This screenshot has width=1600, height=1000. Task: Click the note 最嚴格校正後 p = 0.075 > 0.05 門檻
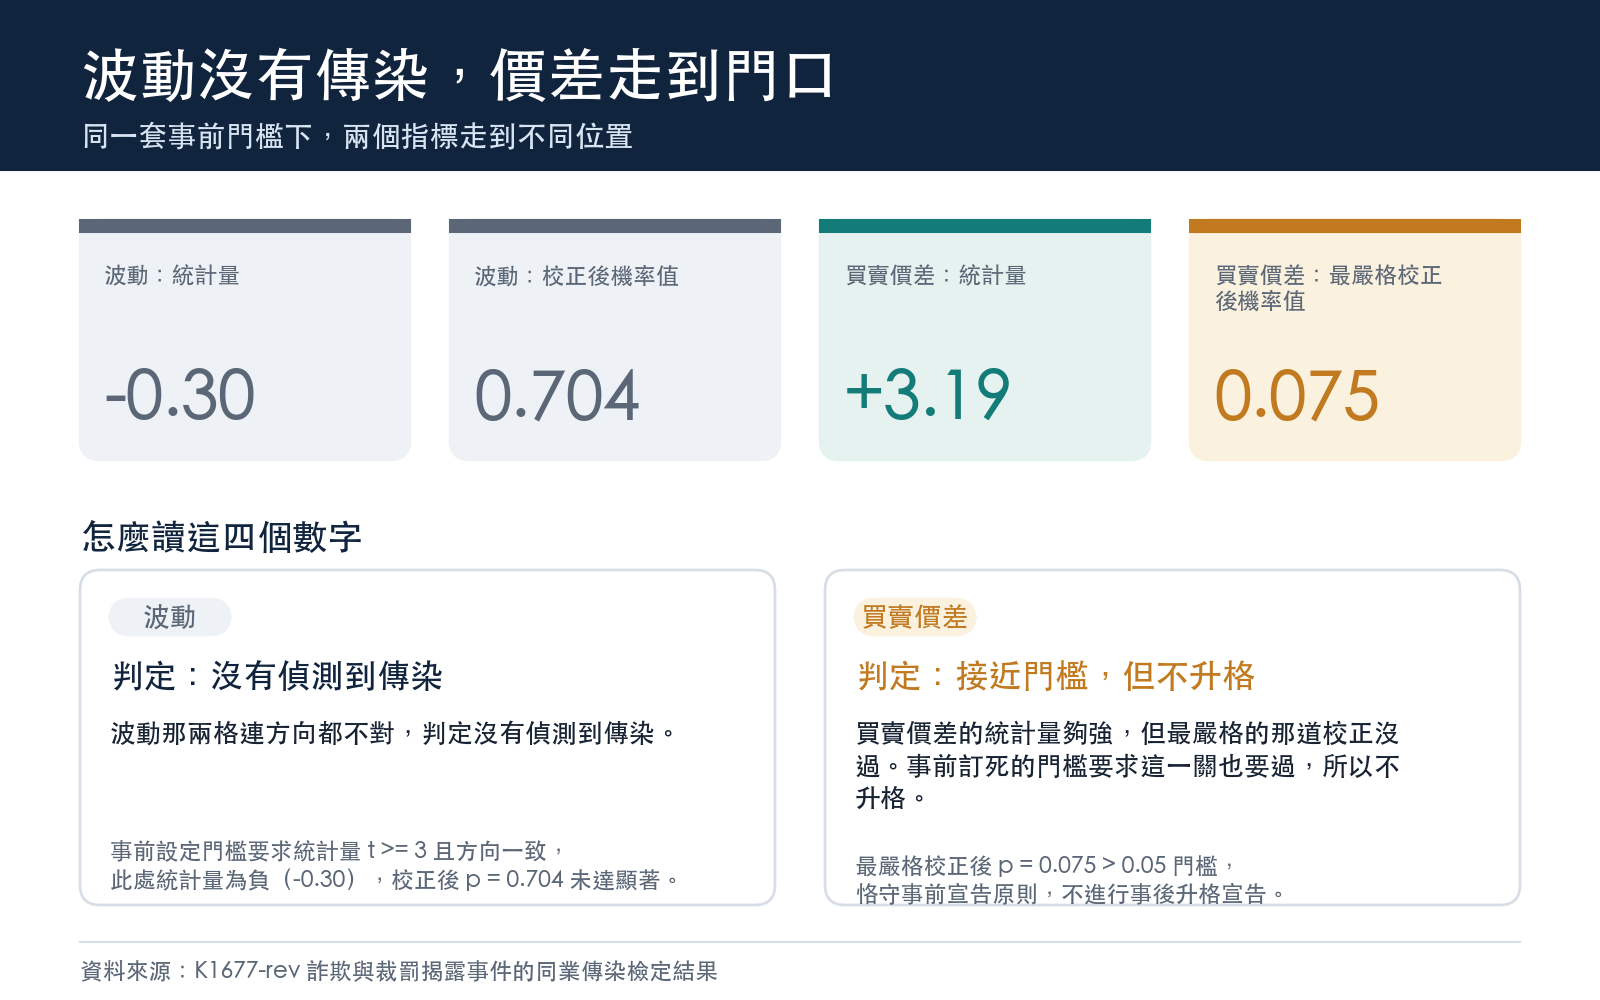(x=1047, y=865)
